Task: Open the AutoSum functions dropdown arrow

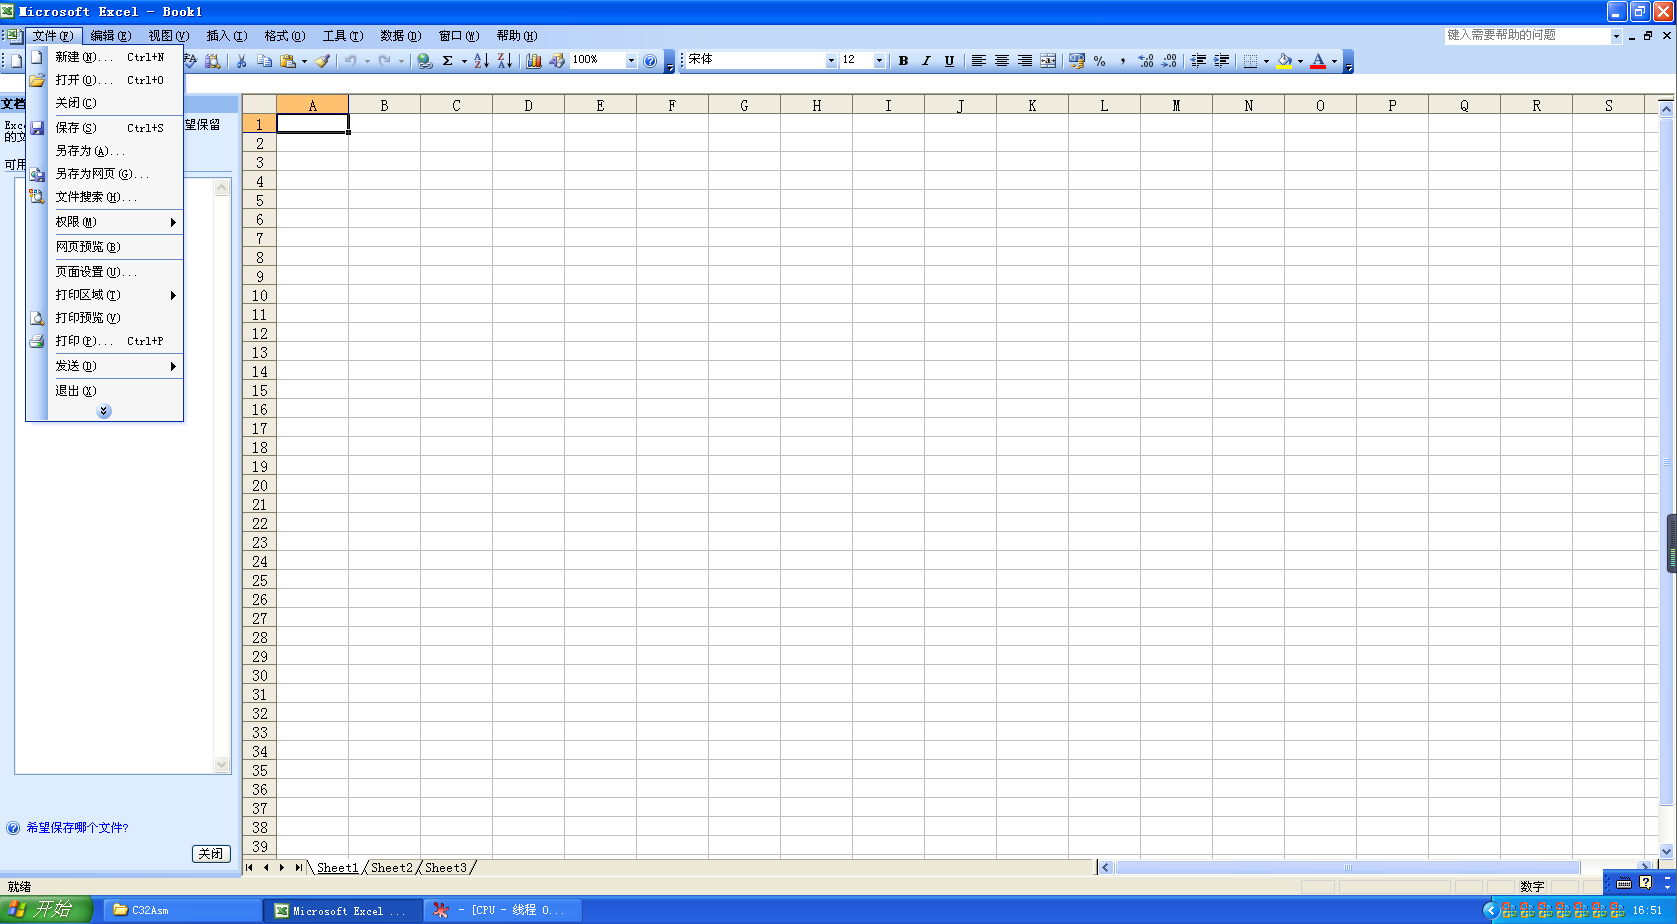Action: pos(464,61)
